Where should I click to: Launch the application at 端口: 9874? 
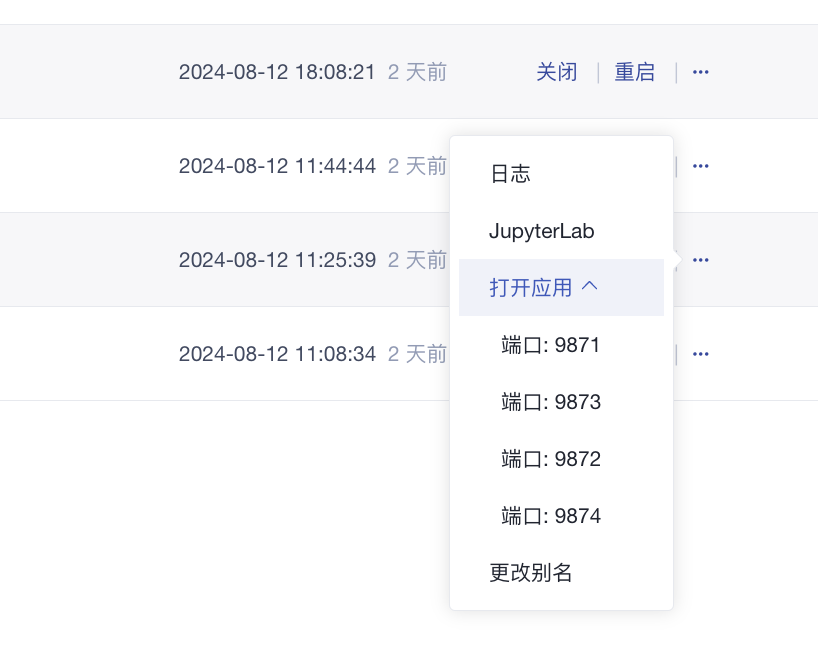550,516
